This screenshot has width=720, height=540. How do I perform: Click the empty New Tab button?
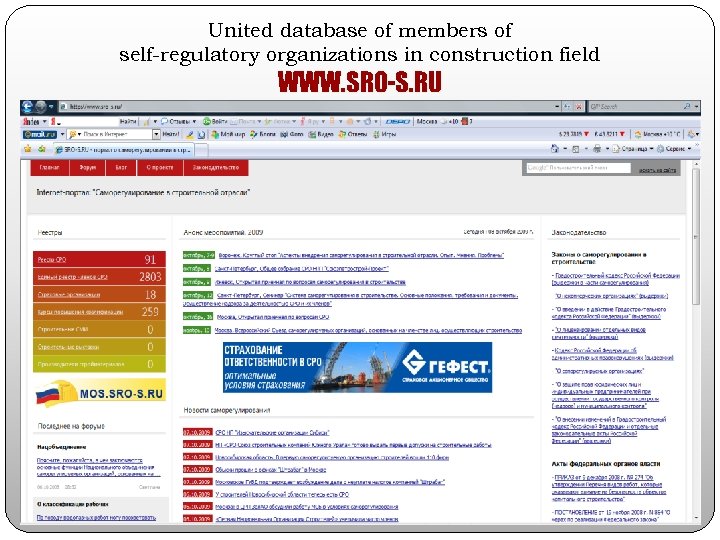(202, 150)
